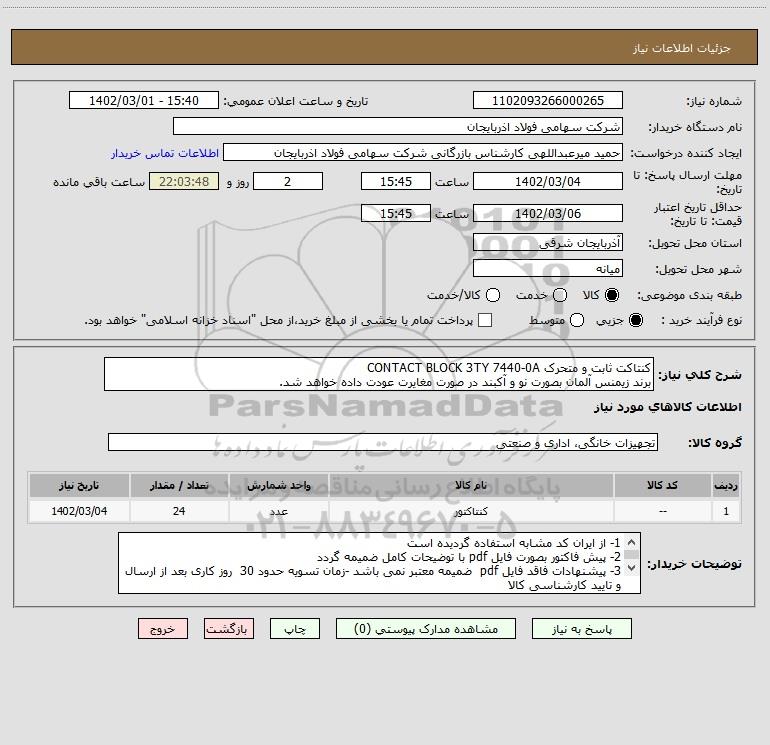770x745 pixels.
Task: Click row number 1 cell
Action: point(726,511)
